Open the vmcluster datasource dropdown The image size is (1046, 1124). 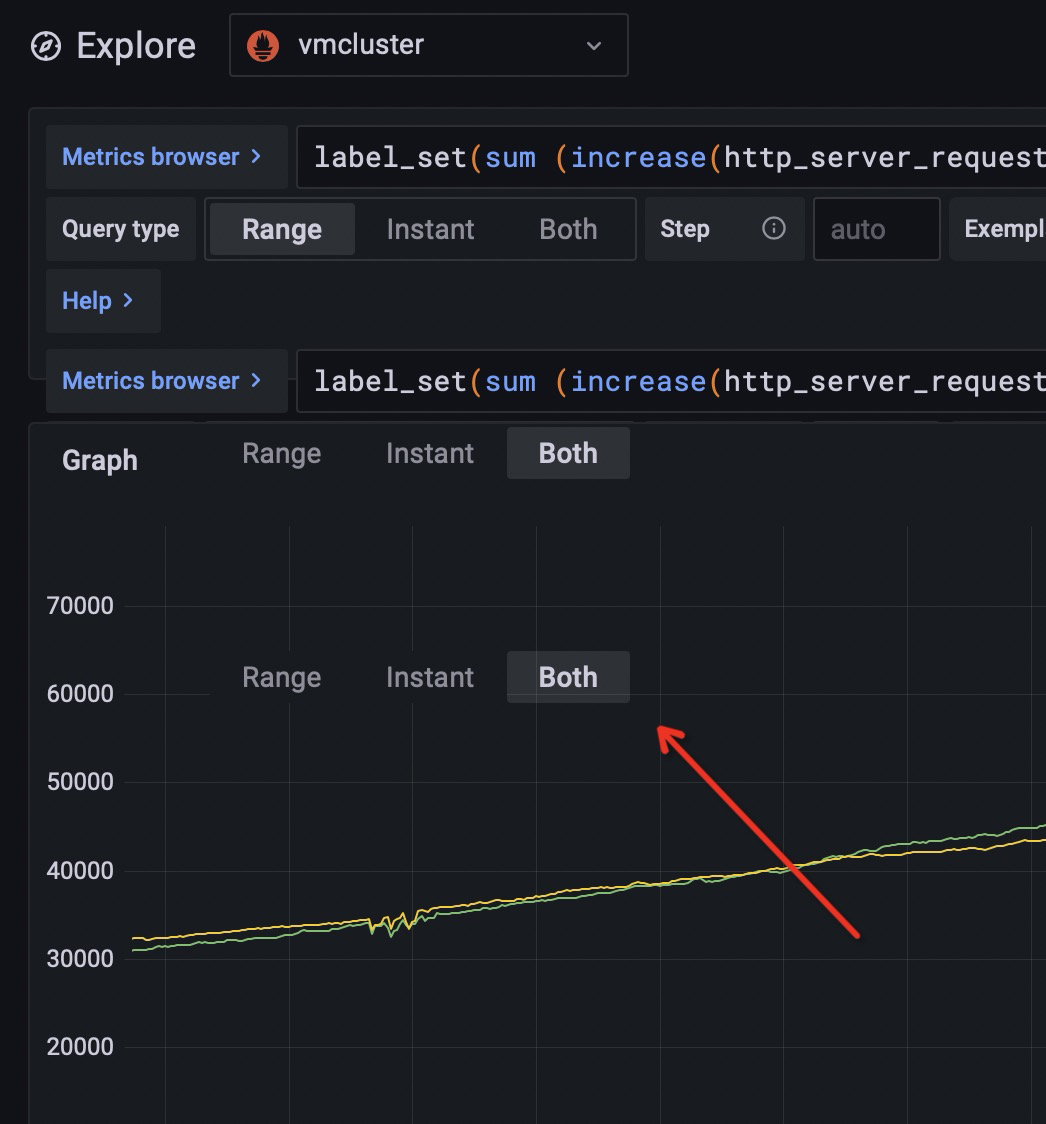tap(594, 45)
